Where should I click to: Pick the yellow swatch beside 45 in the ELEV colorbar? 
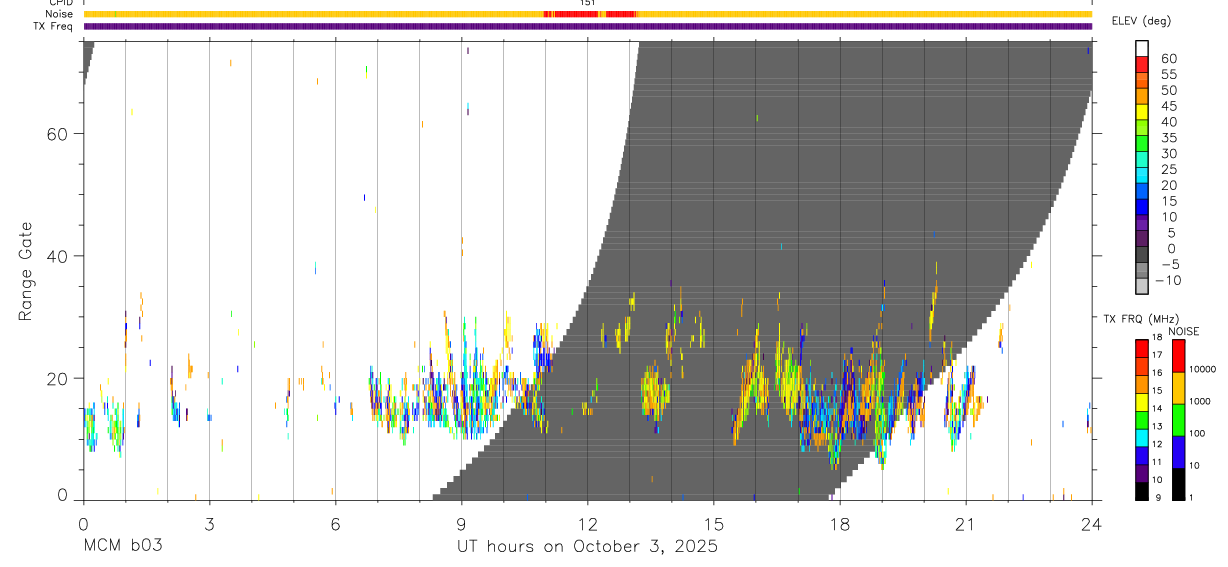click(x=1142, y=111)
